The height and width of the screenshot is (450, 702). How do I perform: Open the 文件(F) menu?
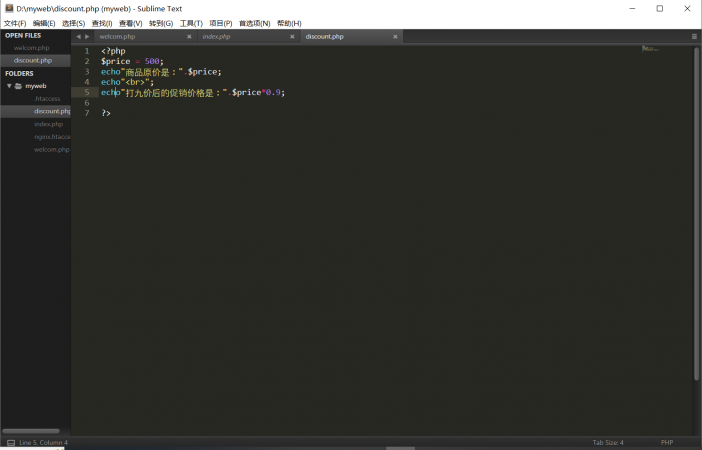15,23
